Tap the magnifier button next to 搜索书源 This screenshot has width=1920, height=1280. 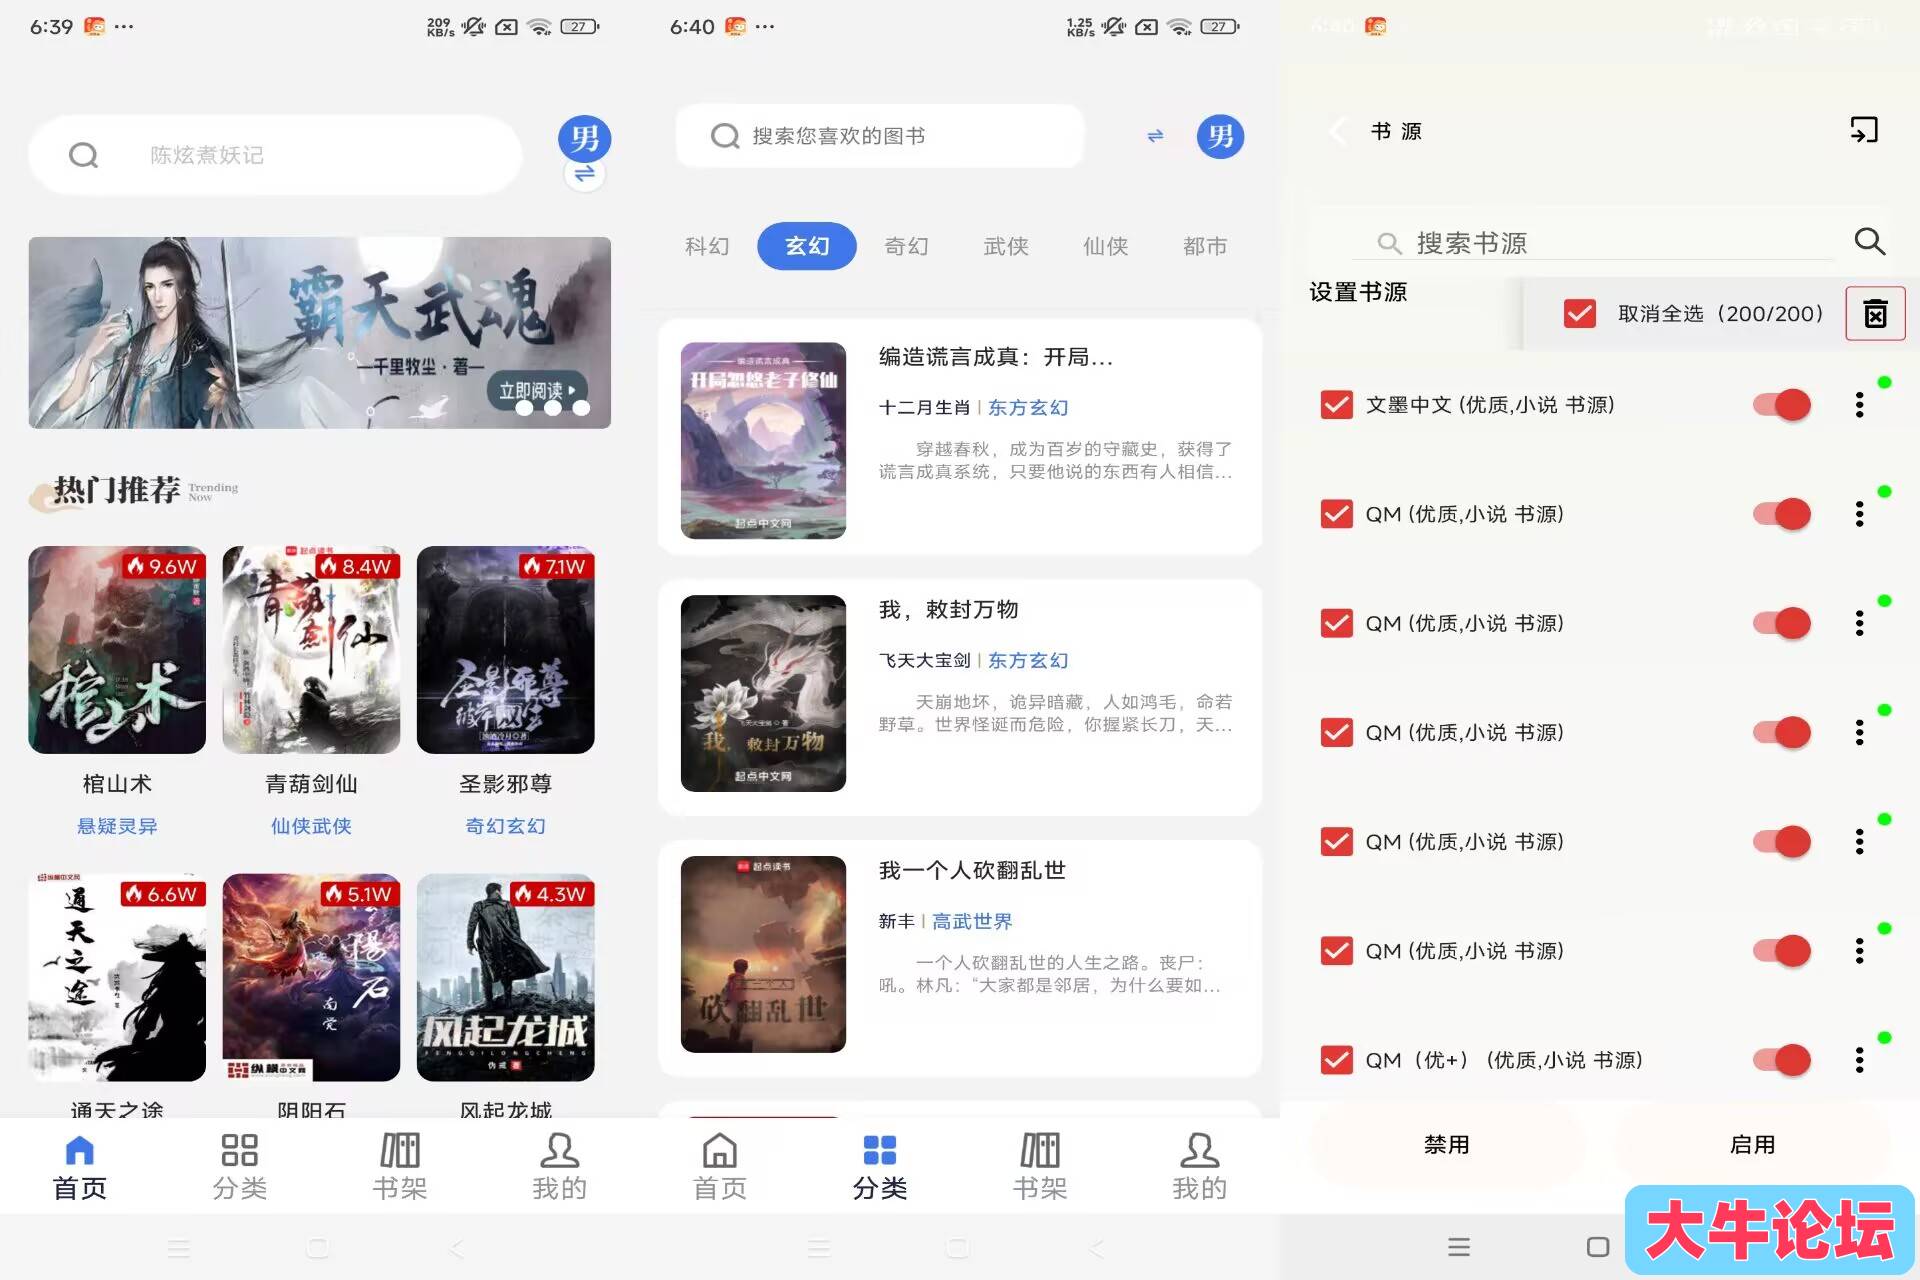click(1869, 241)
